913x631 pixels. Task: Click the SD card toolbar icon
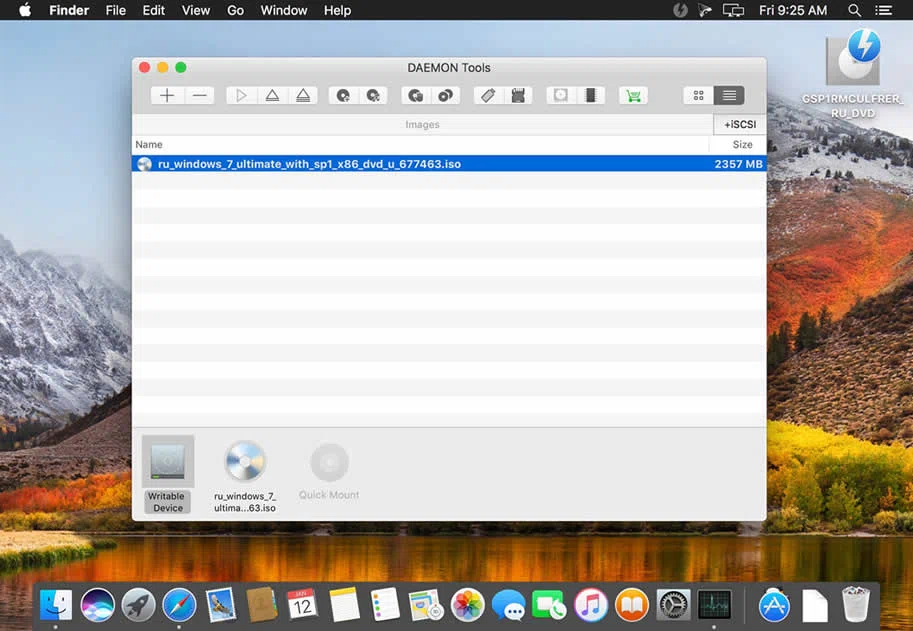point(518,95)
